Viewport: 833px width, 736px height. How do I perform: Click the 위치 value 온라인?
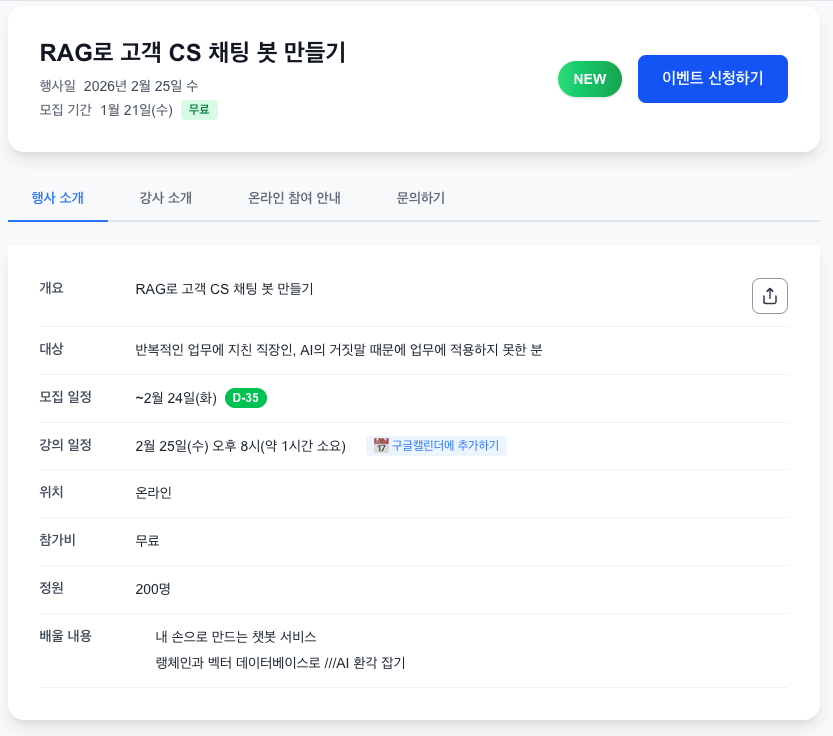click(x=153, y=493)
